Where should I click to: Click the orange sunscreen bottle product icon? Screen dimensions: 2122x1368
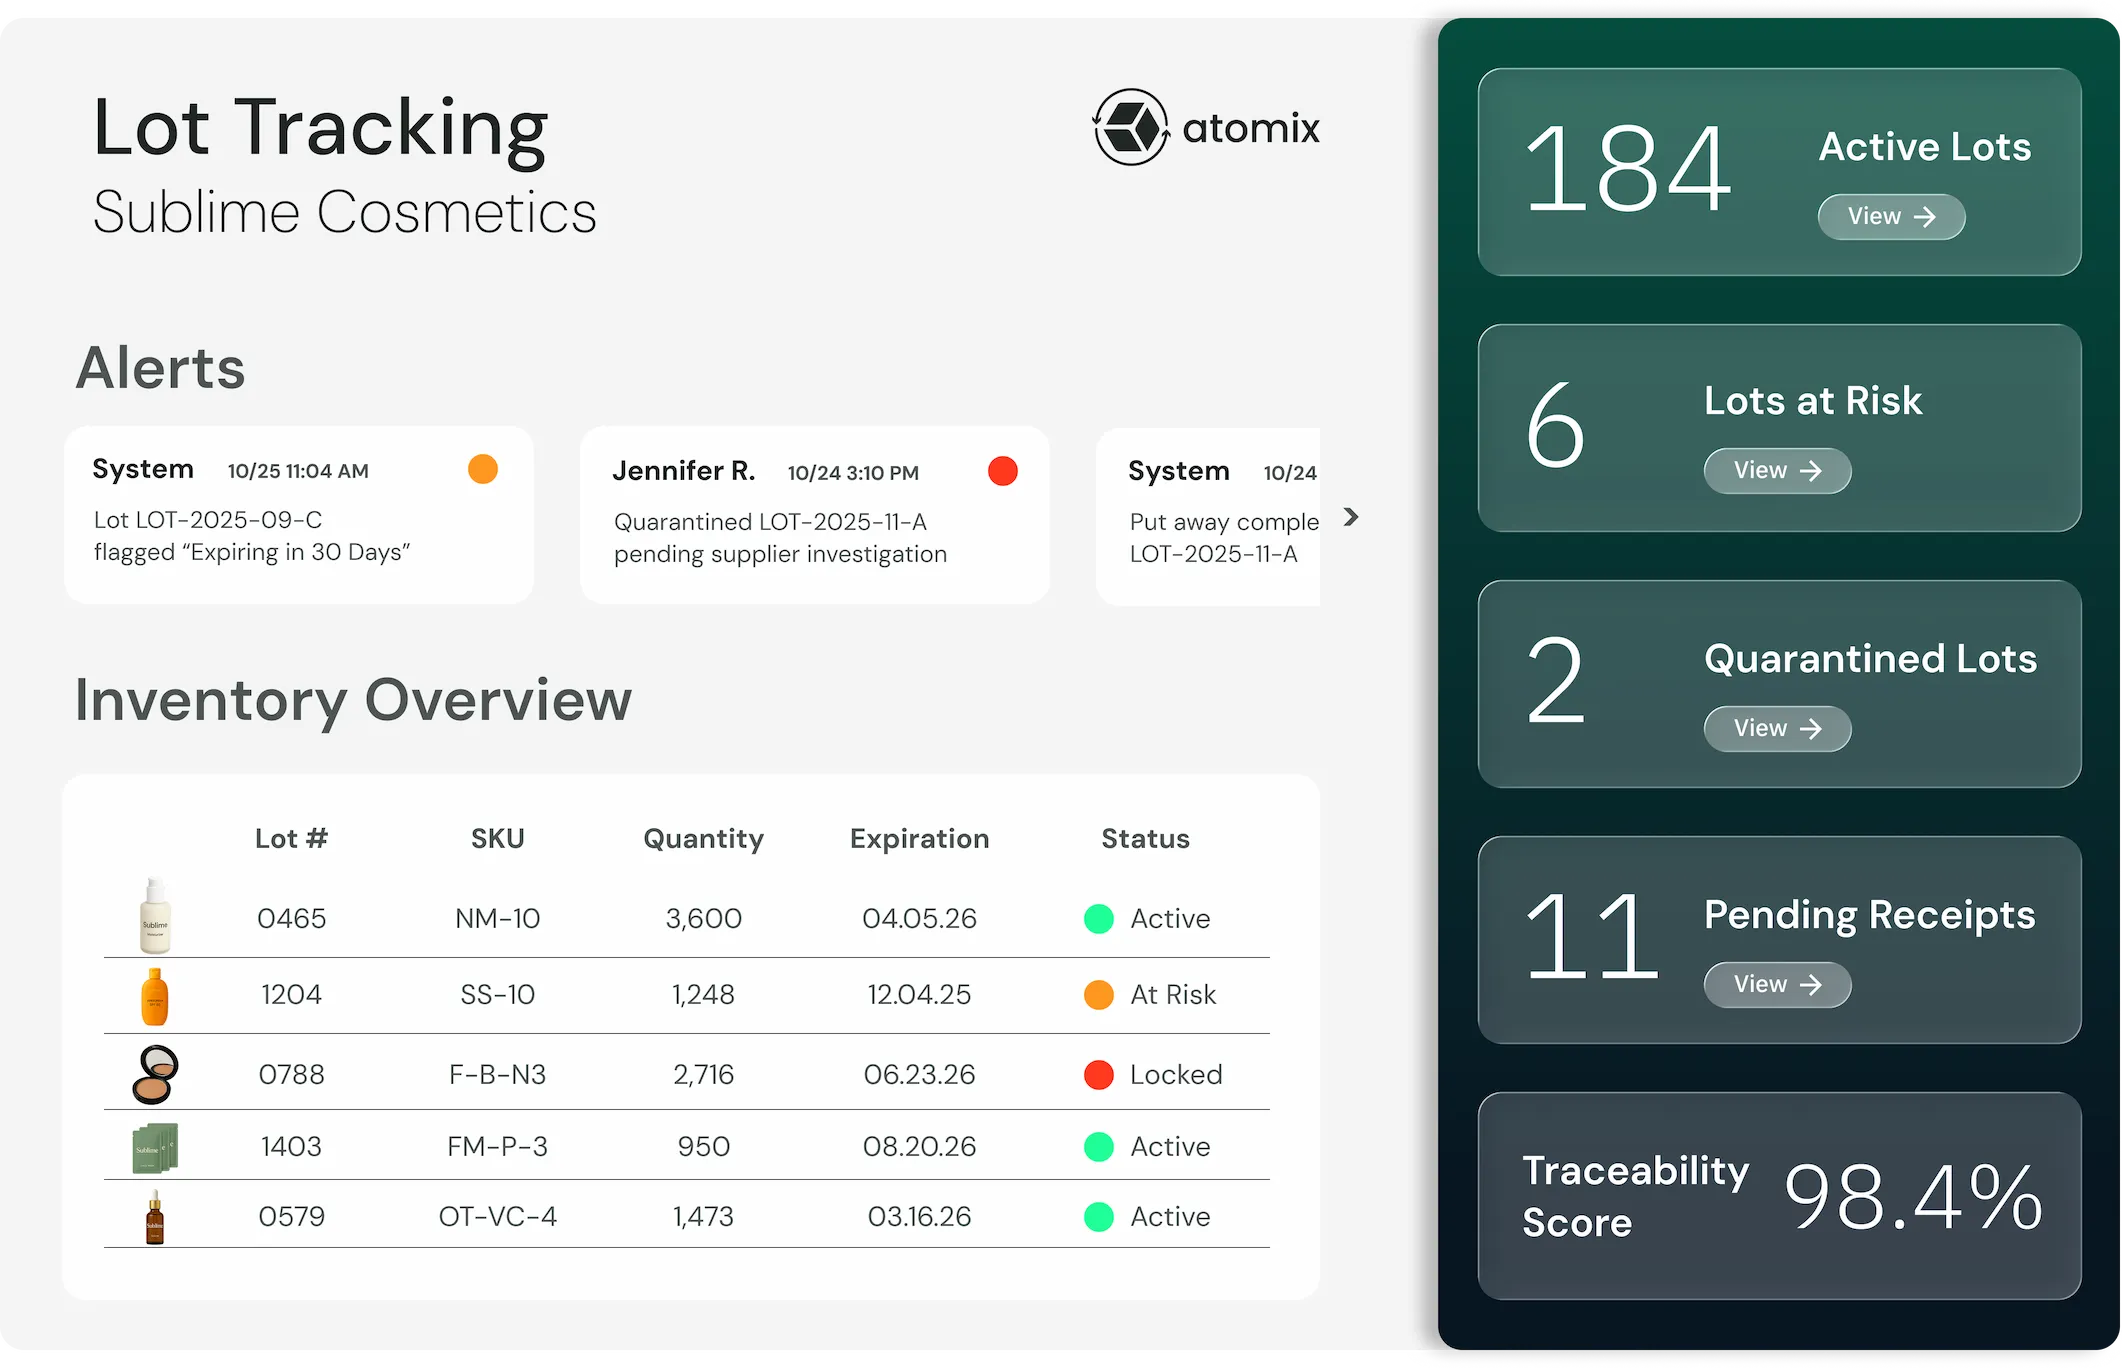pos(155,996)
